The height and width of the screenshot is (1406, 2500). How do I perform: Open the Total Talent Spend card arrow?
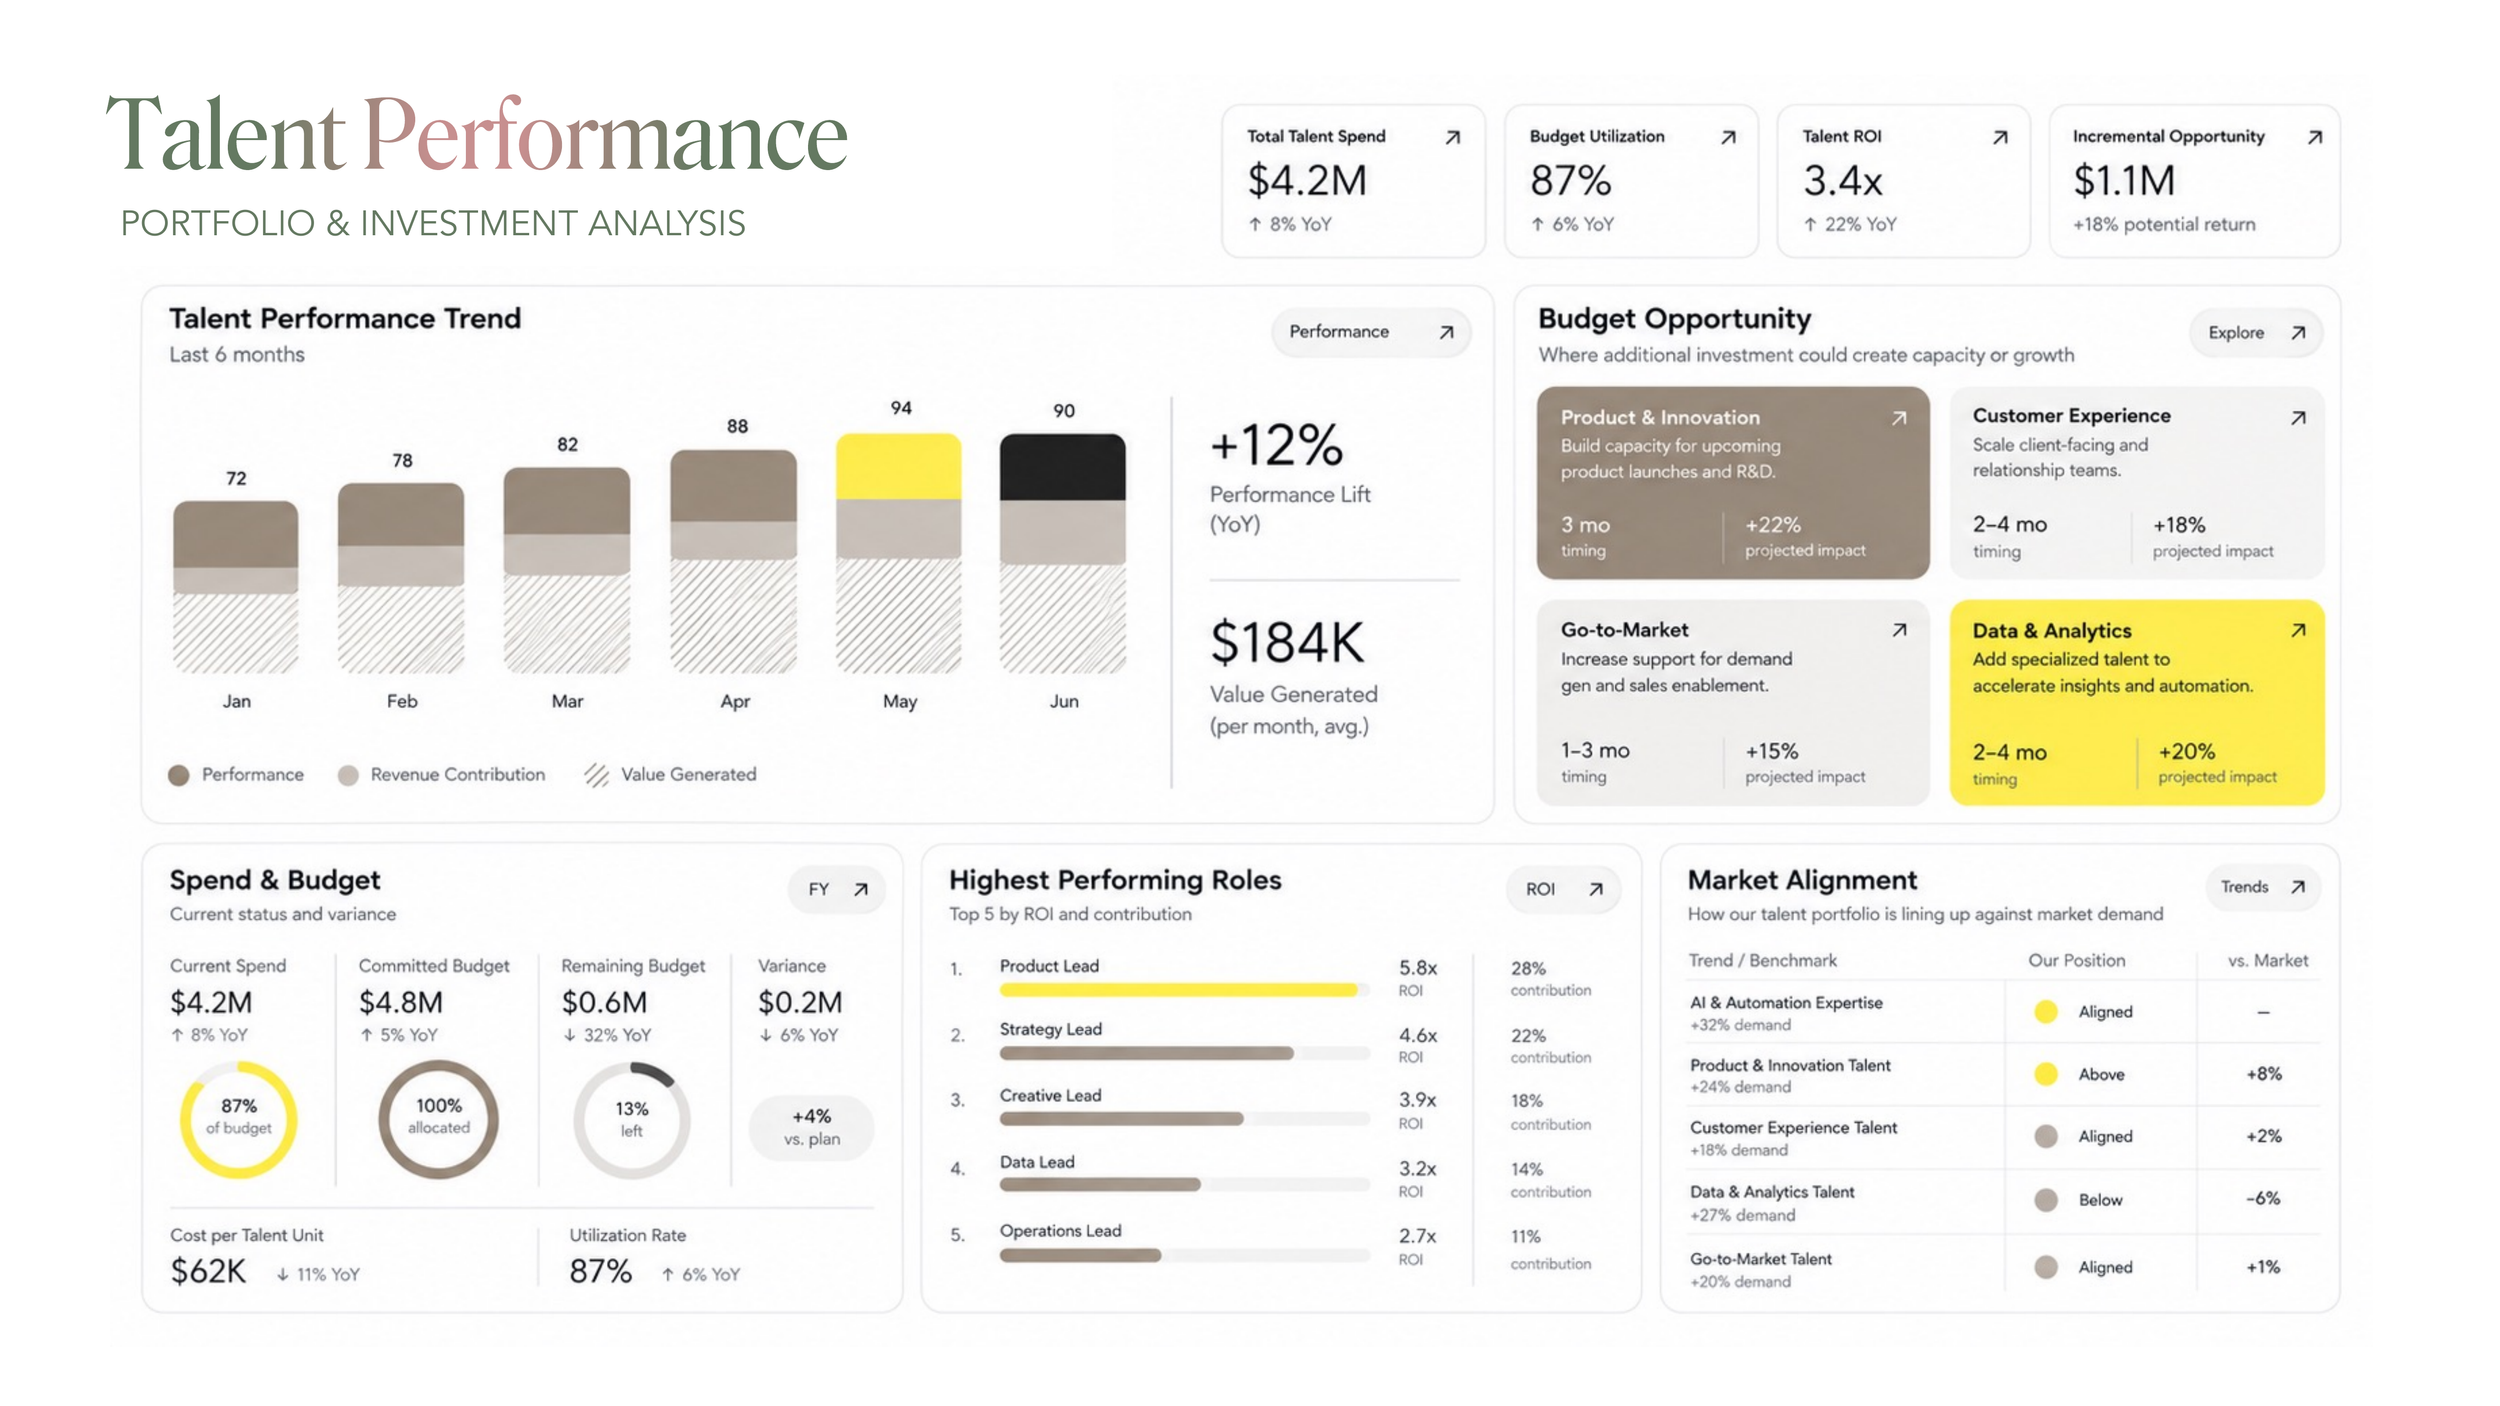coord(1452,137)
